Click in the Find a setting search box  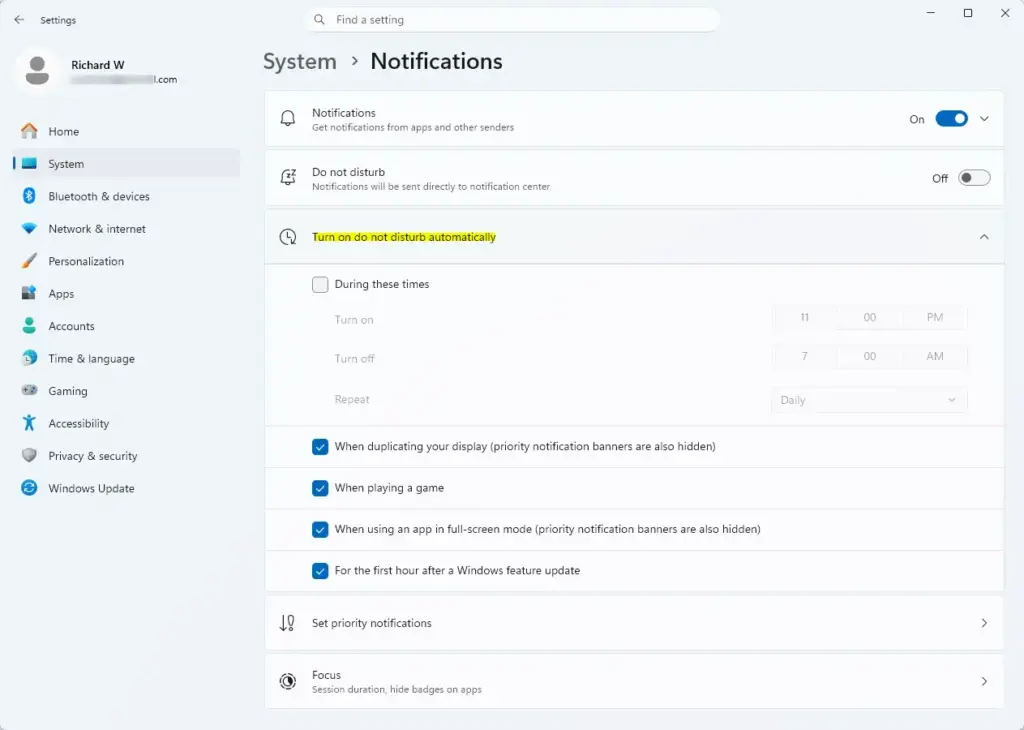[x=513, y=20]
